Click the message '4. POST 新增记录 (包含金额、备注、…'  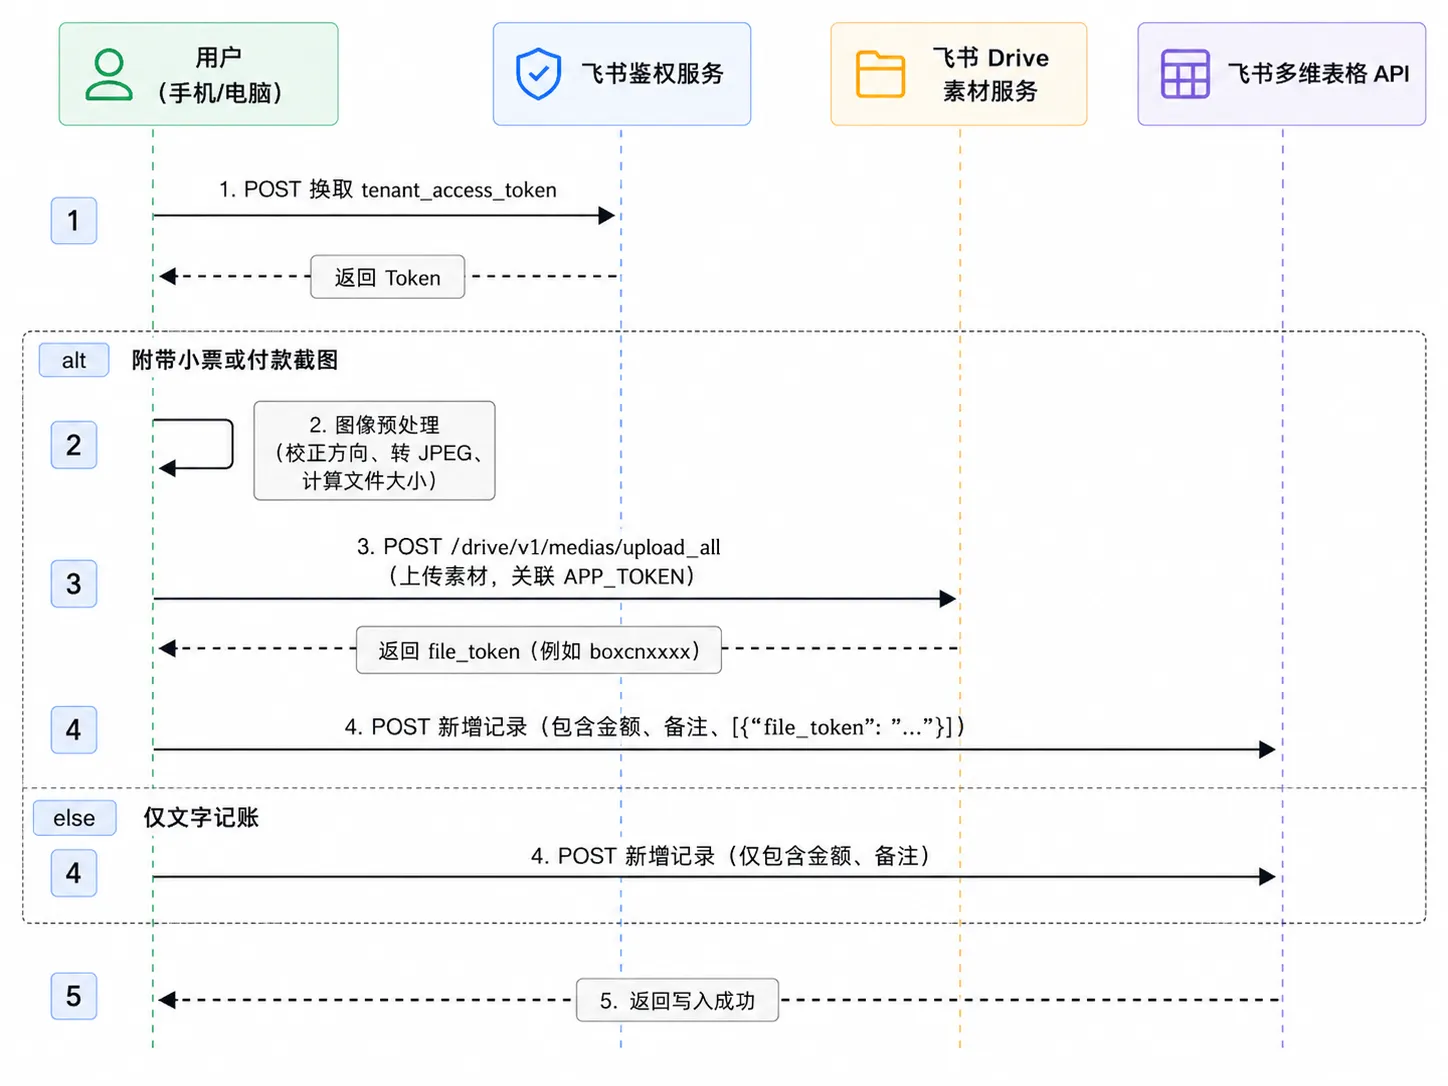pos(655,727)
